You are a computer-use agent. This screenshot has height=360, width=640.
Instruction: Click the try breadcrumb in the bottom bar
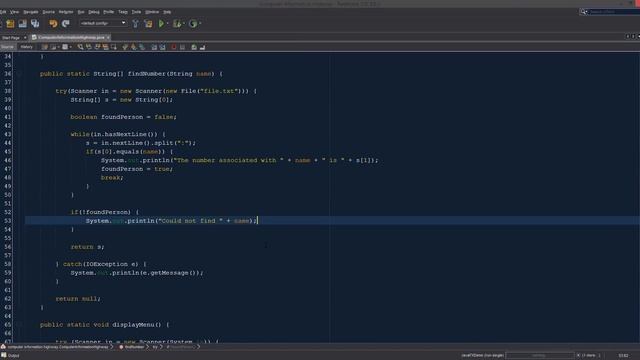155,347
